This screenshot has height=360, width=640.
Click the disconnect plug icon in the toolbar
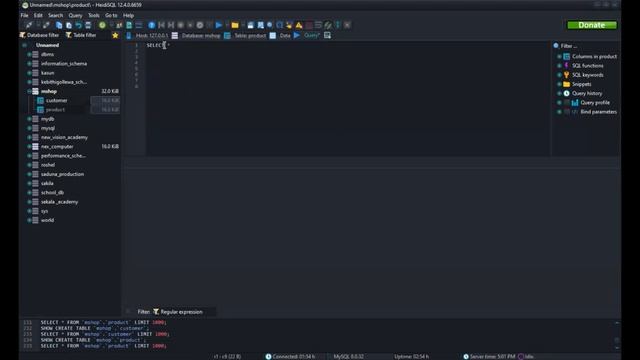tap(46, 25)
